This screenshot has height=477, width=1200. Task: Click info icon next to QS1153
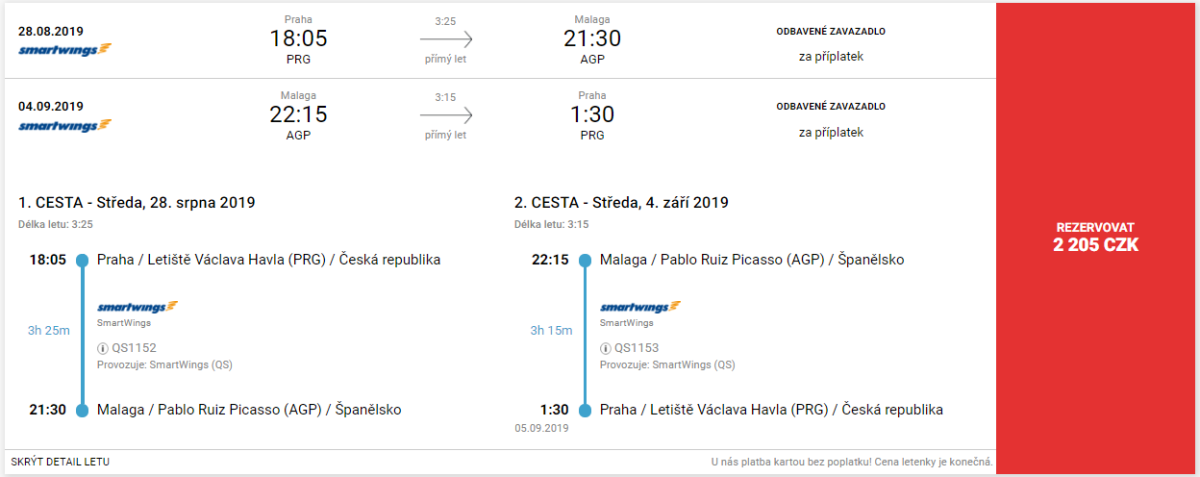[x=605, y=348]
